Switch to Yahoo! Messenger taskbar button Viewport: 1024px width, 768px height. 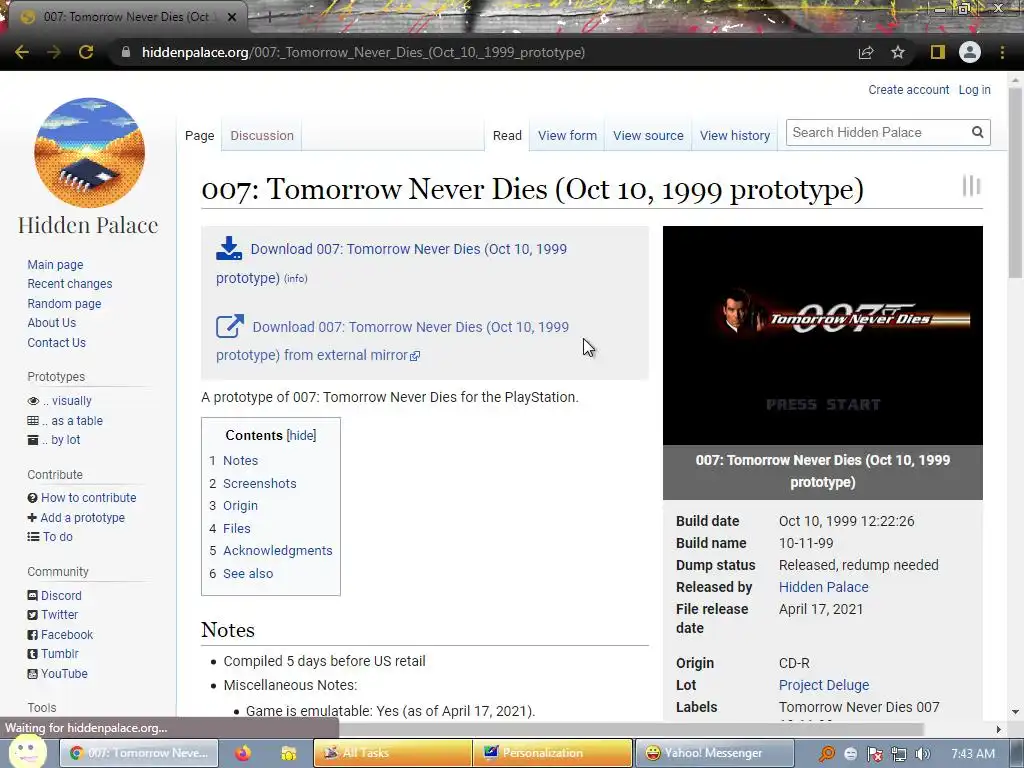[x=714, y=753]
